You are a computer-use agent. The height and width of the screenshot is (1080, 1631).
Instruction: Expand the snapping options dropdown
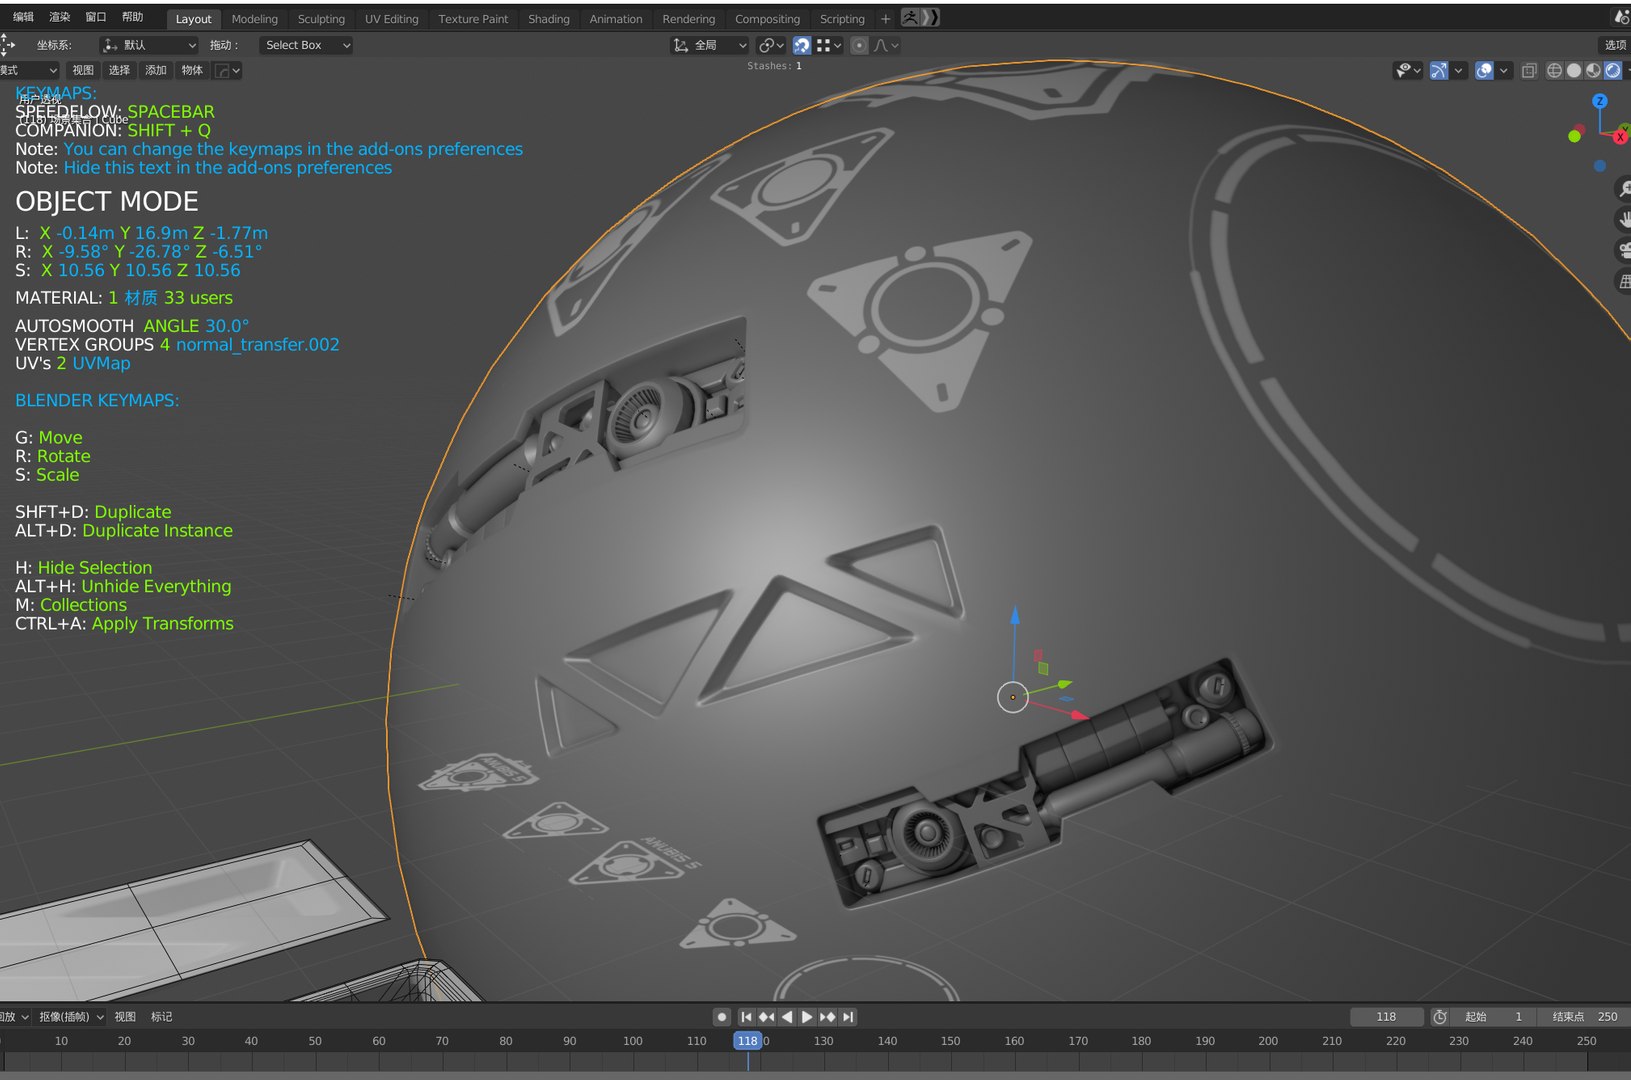pos(830,45)
